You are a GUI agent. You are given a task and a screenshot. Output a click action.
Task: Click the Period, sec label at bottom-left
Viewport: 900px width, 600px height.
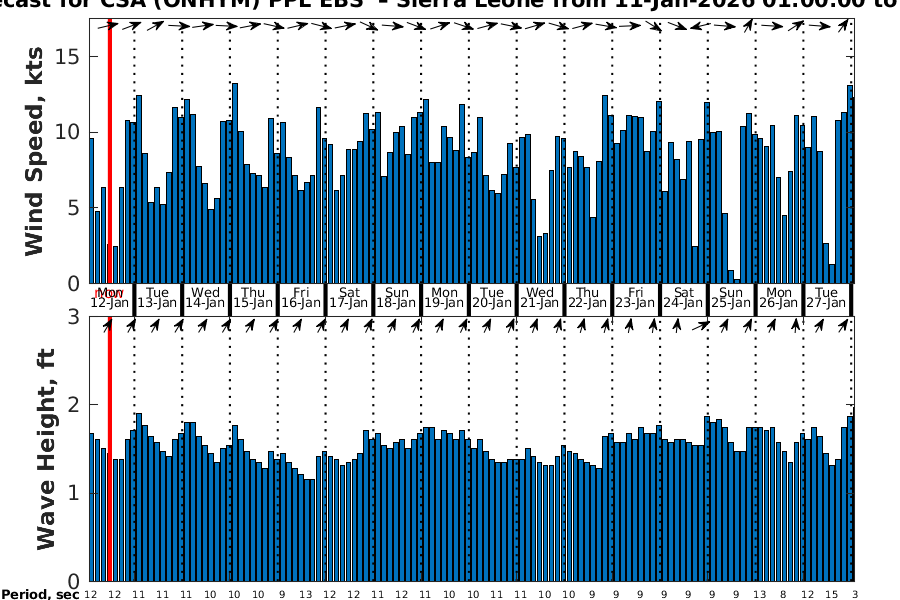point(39,594)
